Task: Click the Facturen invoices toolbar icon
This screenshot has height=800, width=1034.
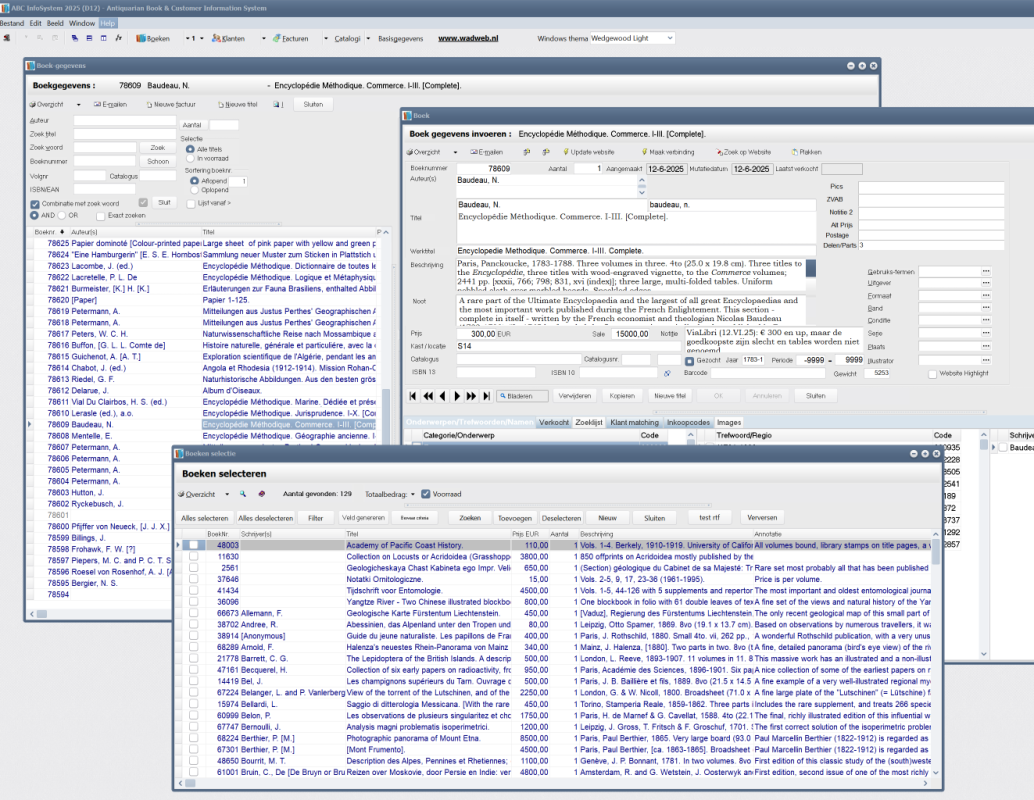Action: (x=289, y=38)
